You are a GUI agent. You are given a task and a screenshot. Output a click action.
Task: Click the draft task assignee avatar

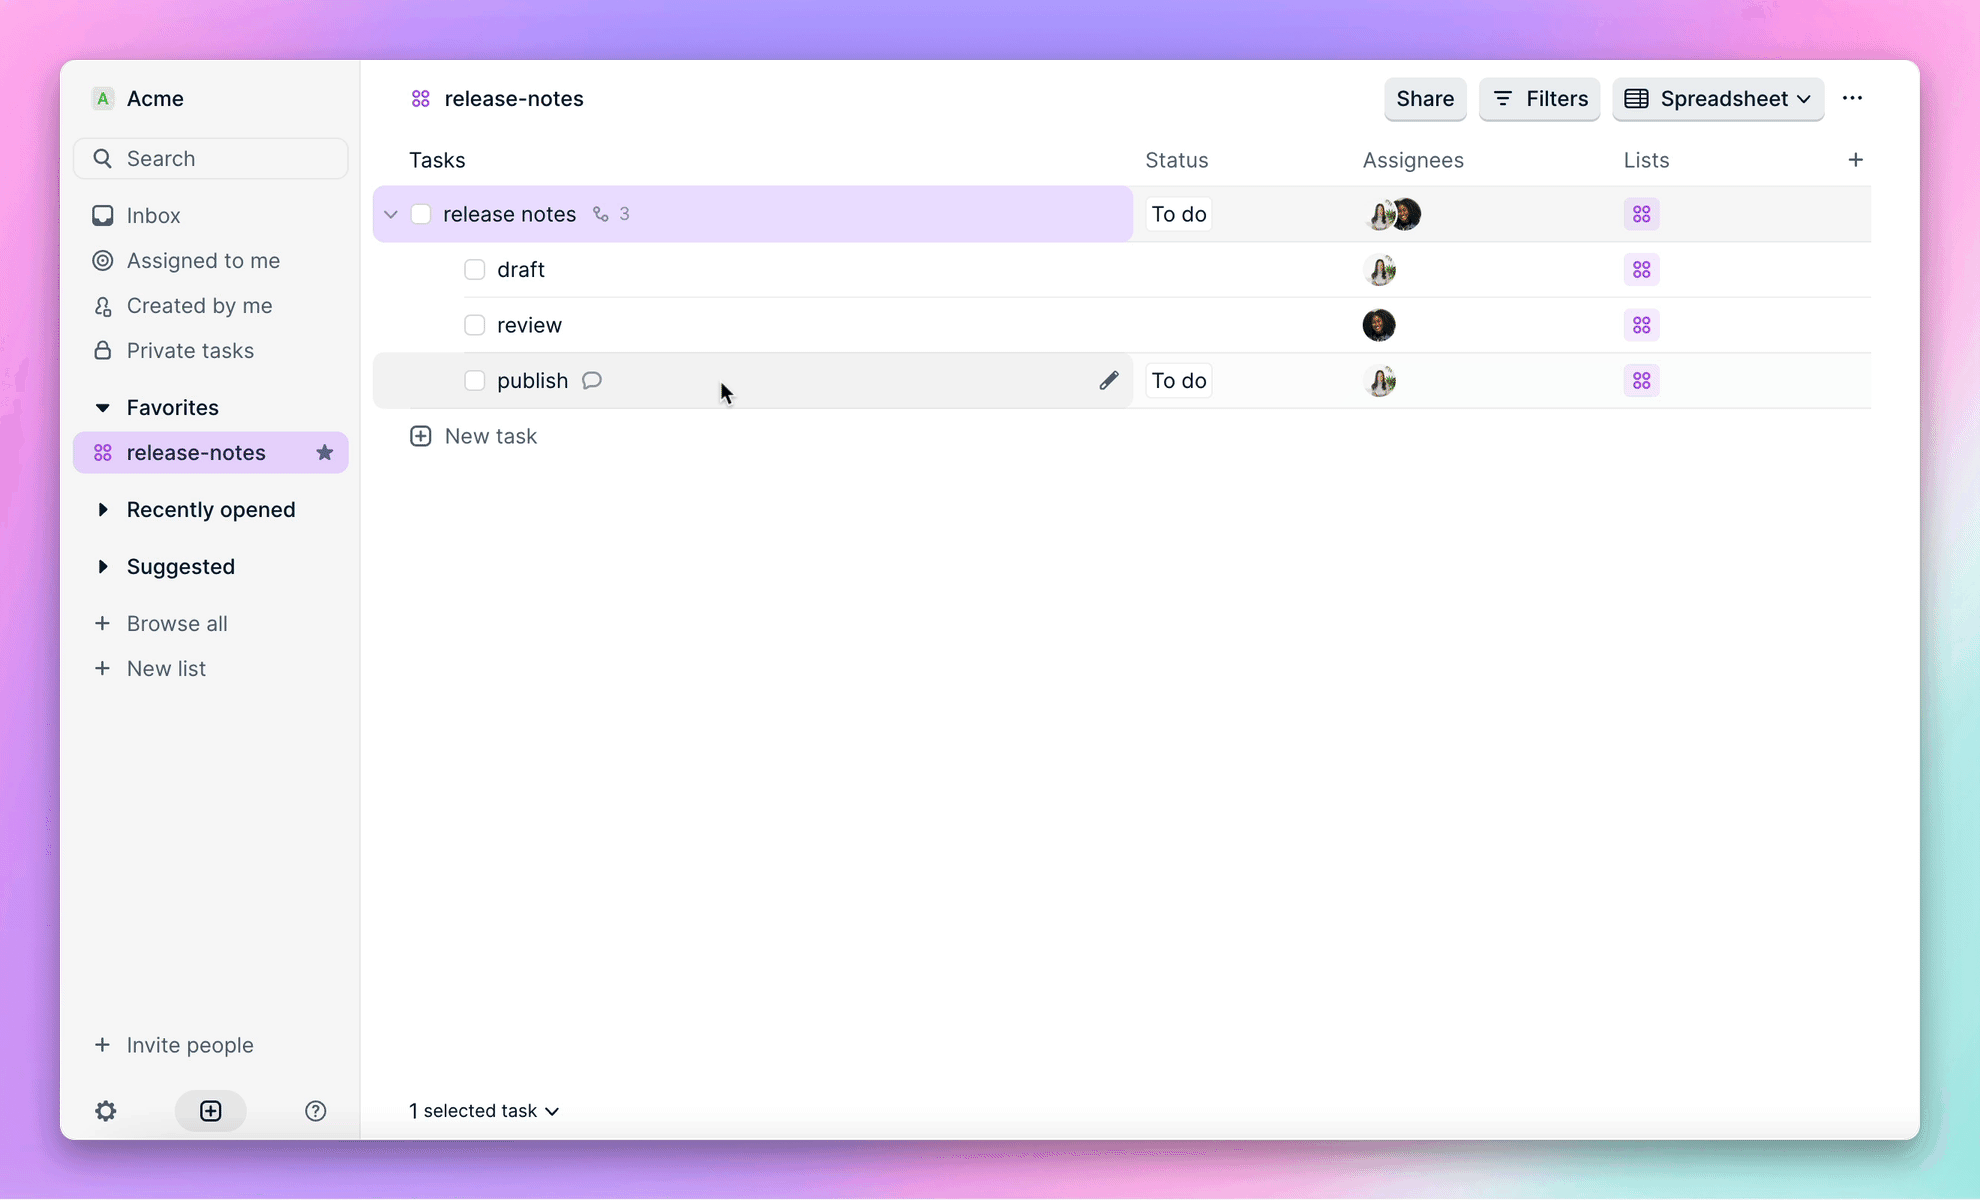click(1380, 270)
